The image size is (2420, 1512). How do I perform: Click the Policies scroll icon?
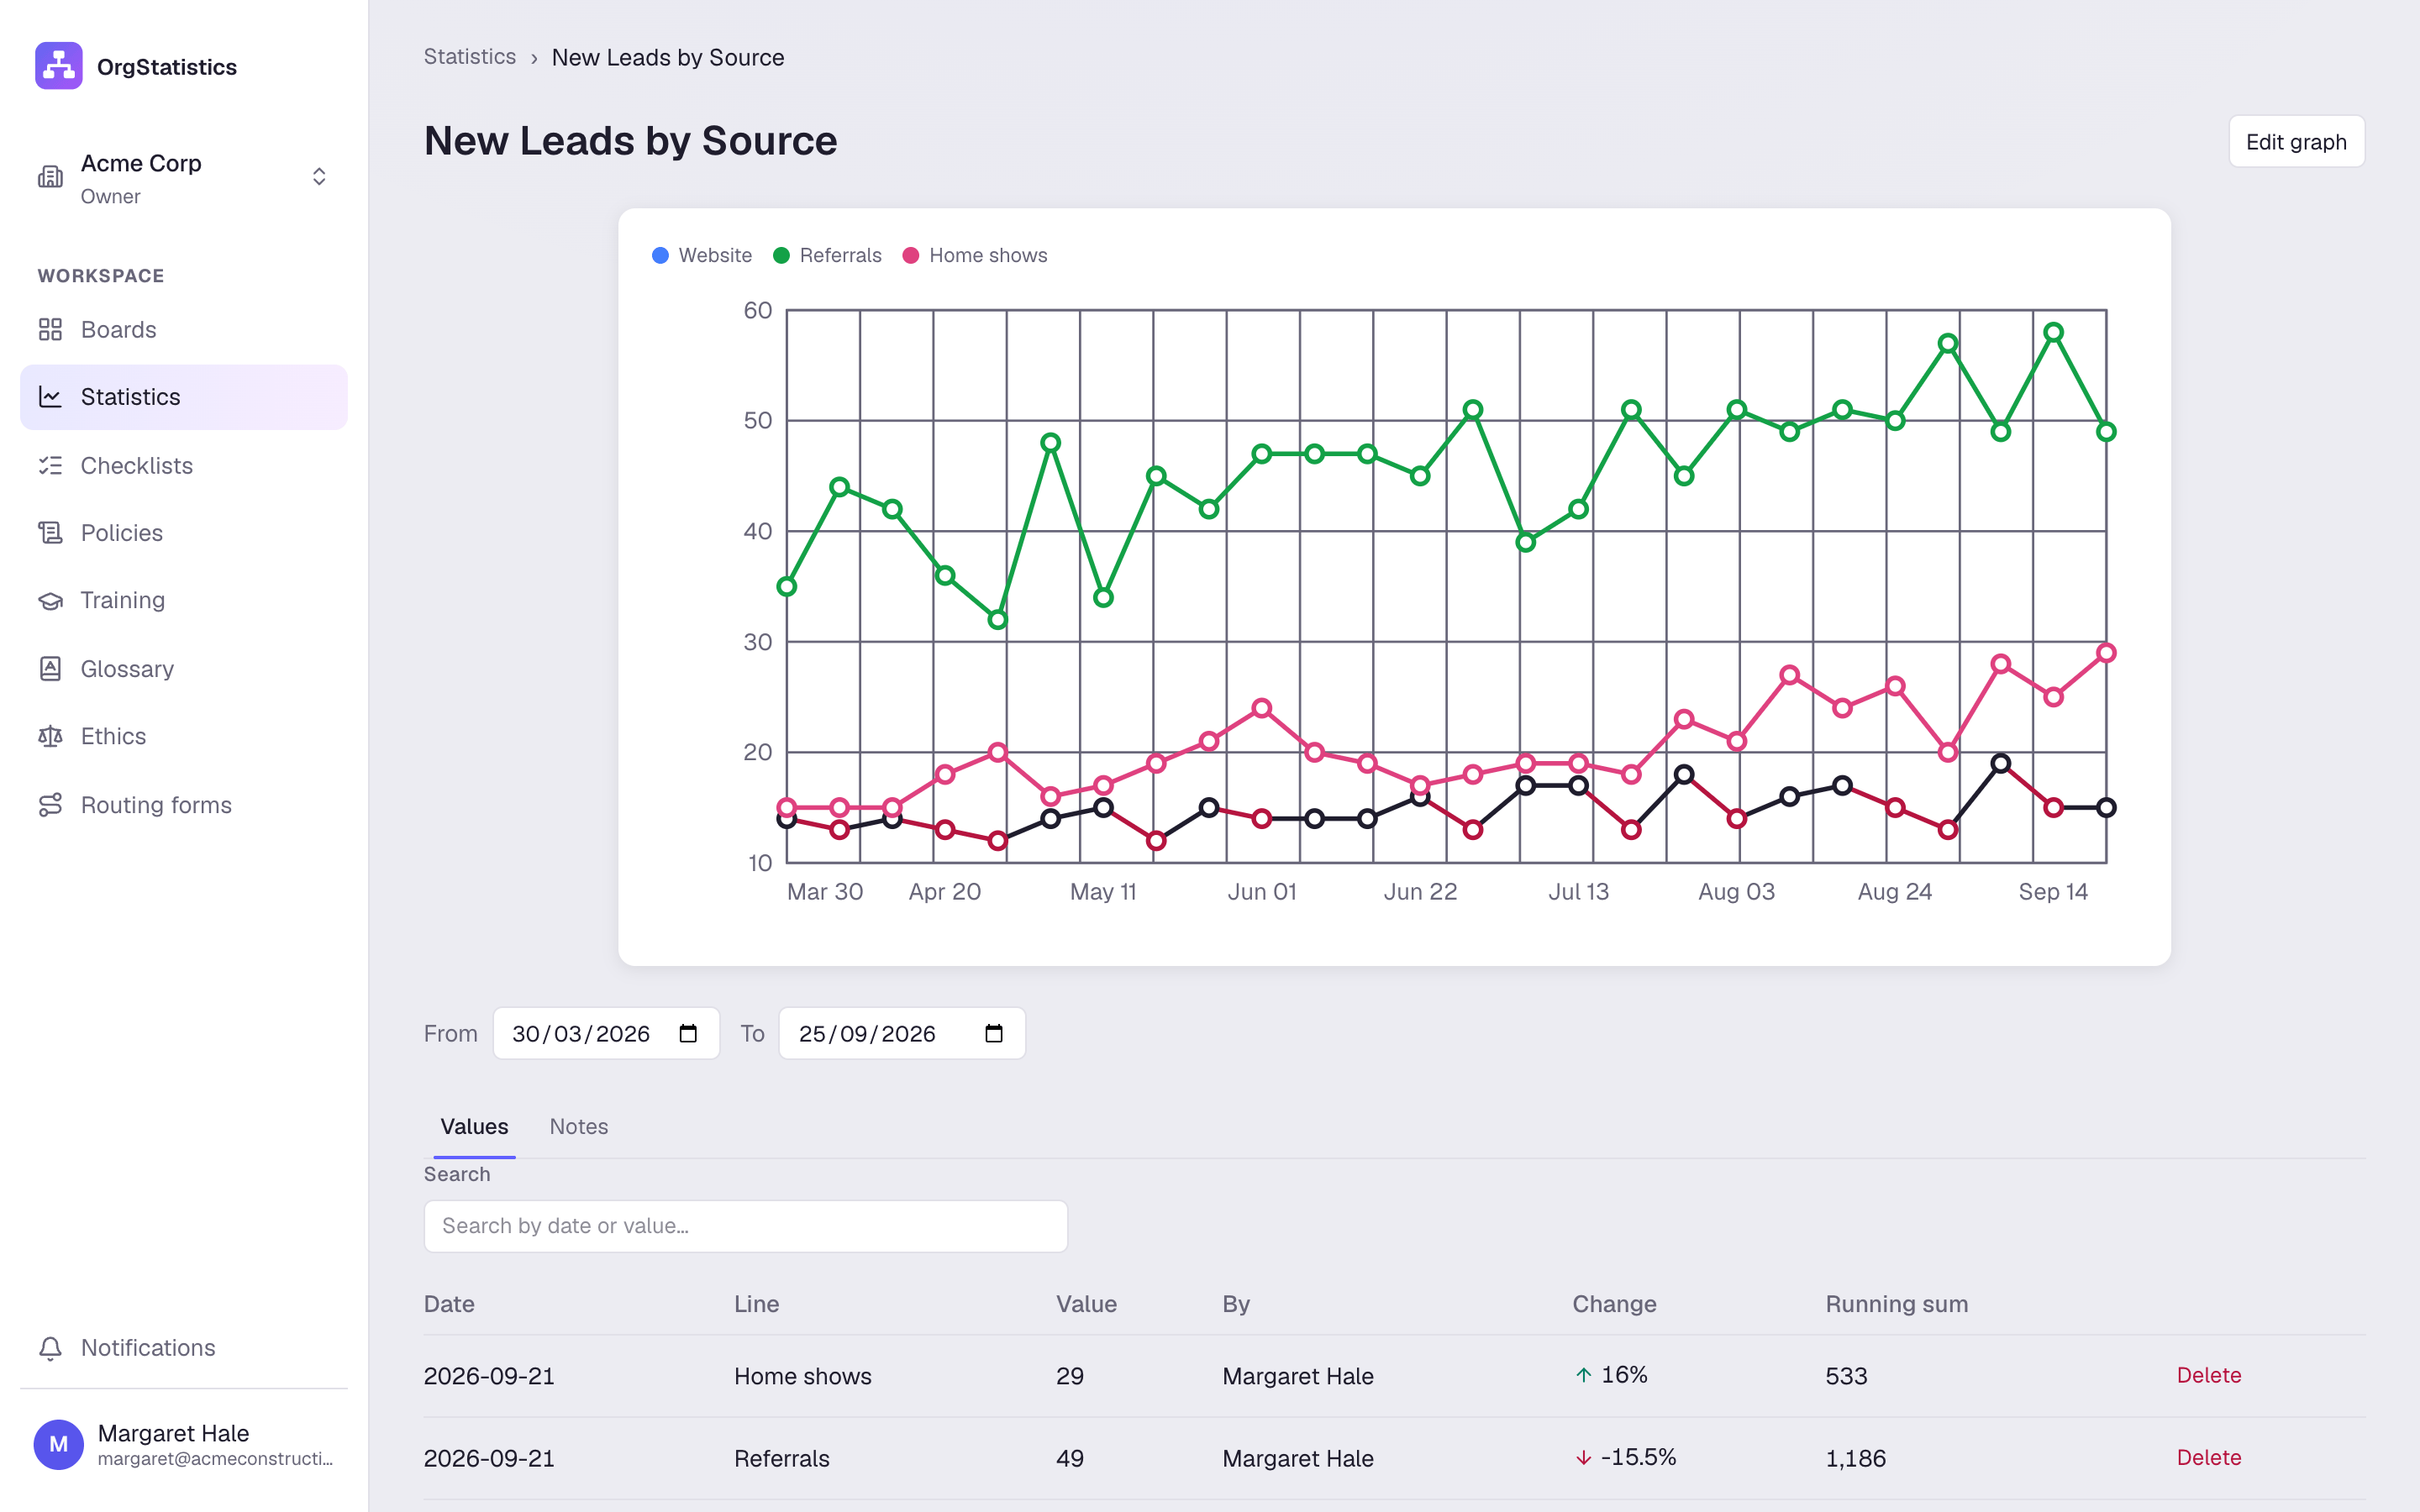tap(50, 533)
